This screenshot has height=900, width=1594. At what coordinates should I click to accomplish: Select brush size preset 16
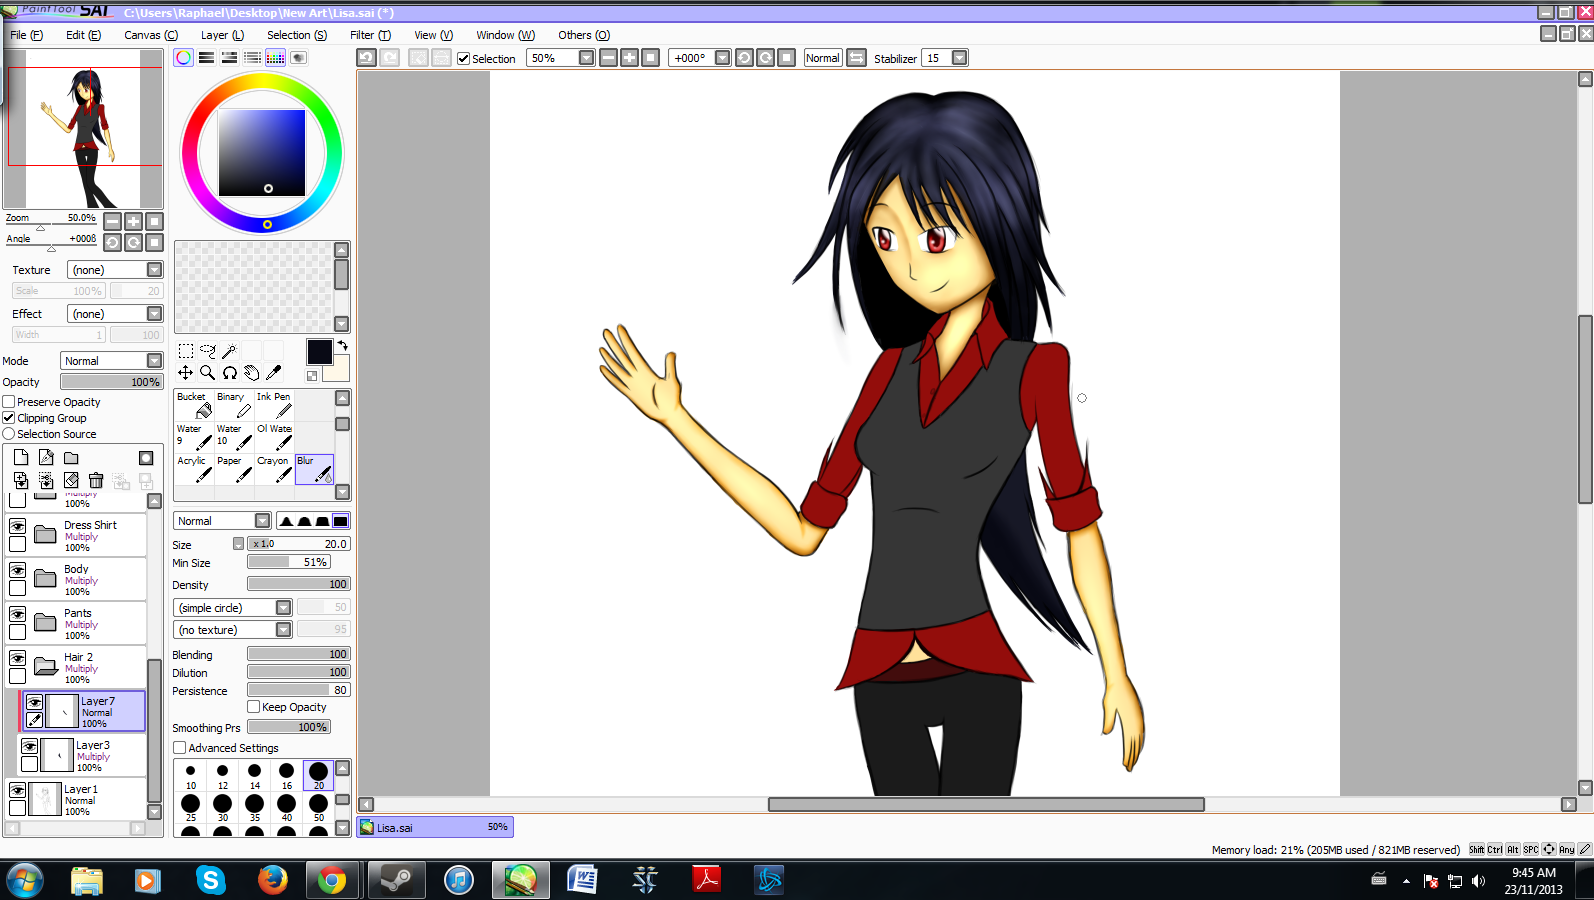point(287,775)
